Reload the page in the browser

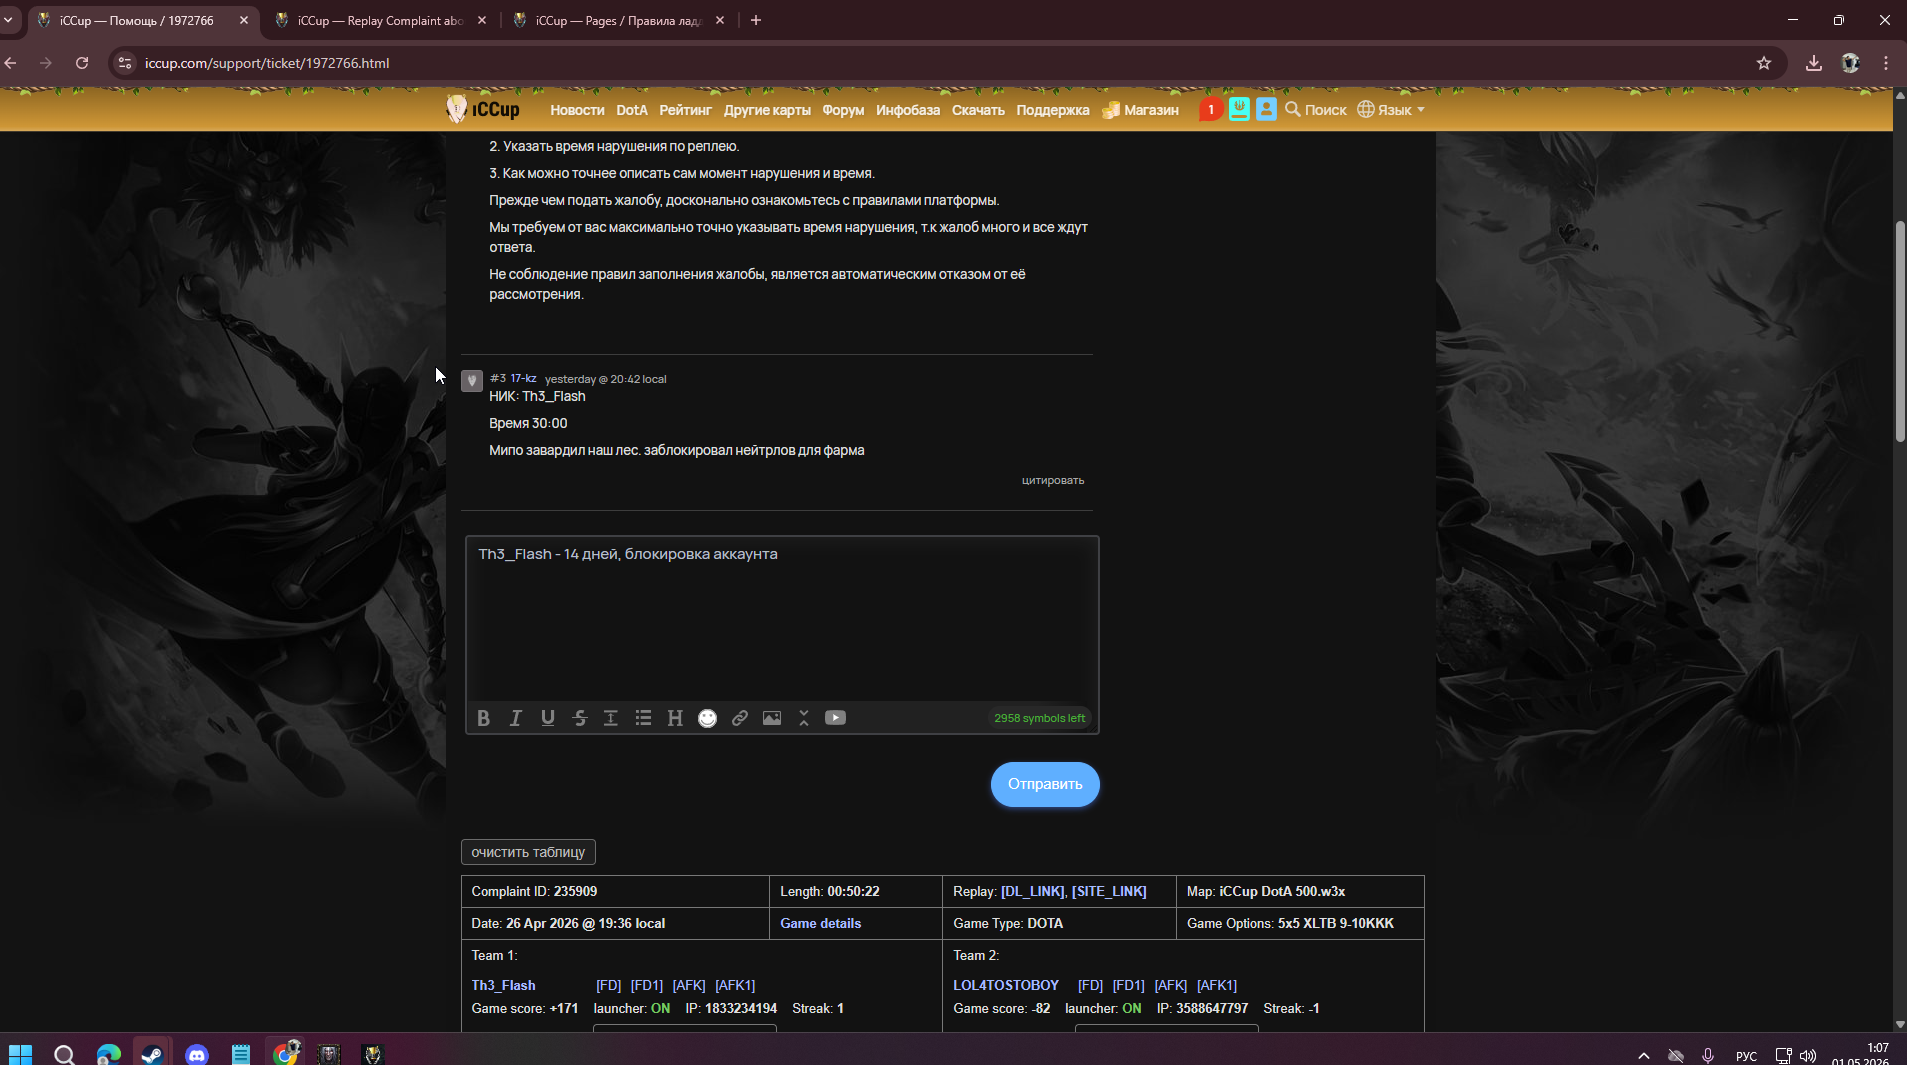pyautogui.click(x=82, y=63)
